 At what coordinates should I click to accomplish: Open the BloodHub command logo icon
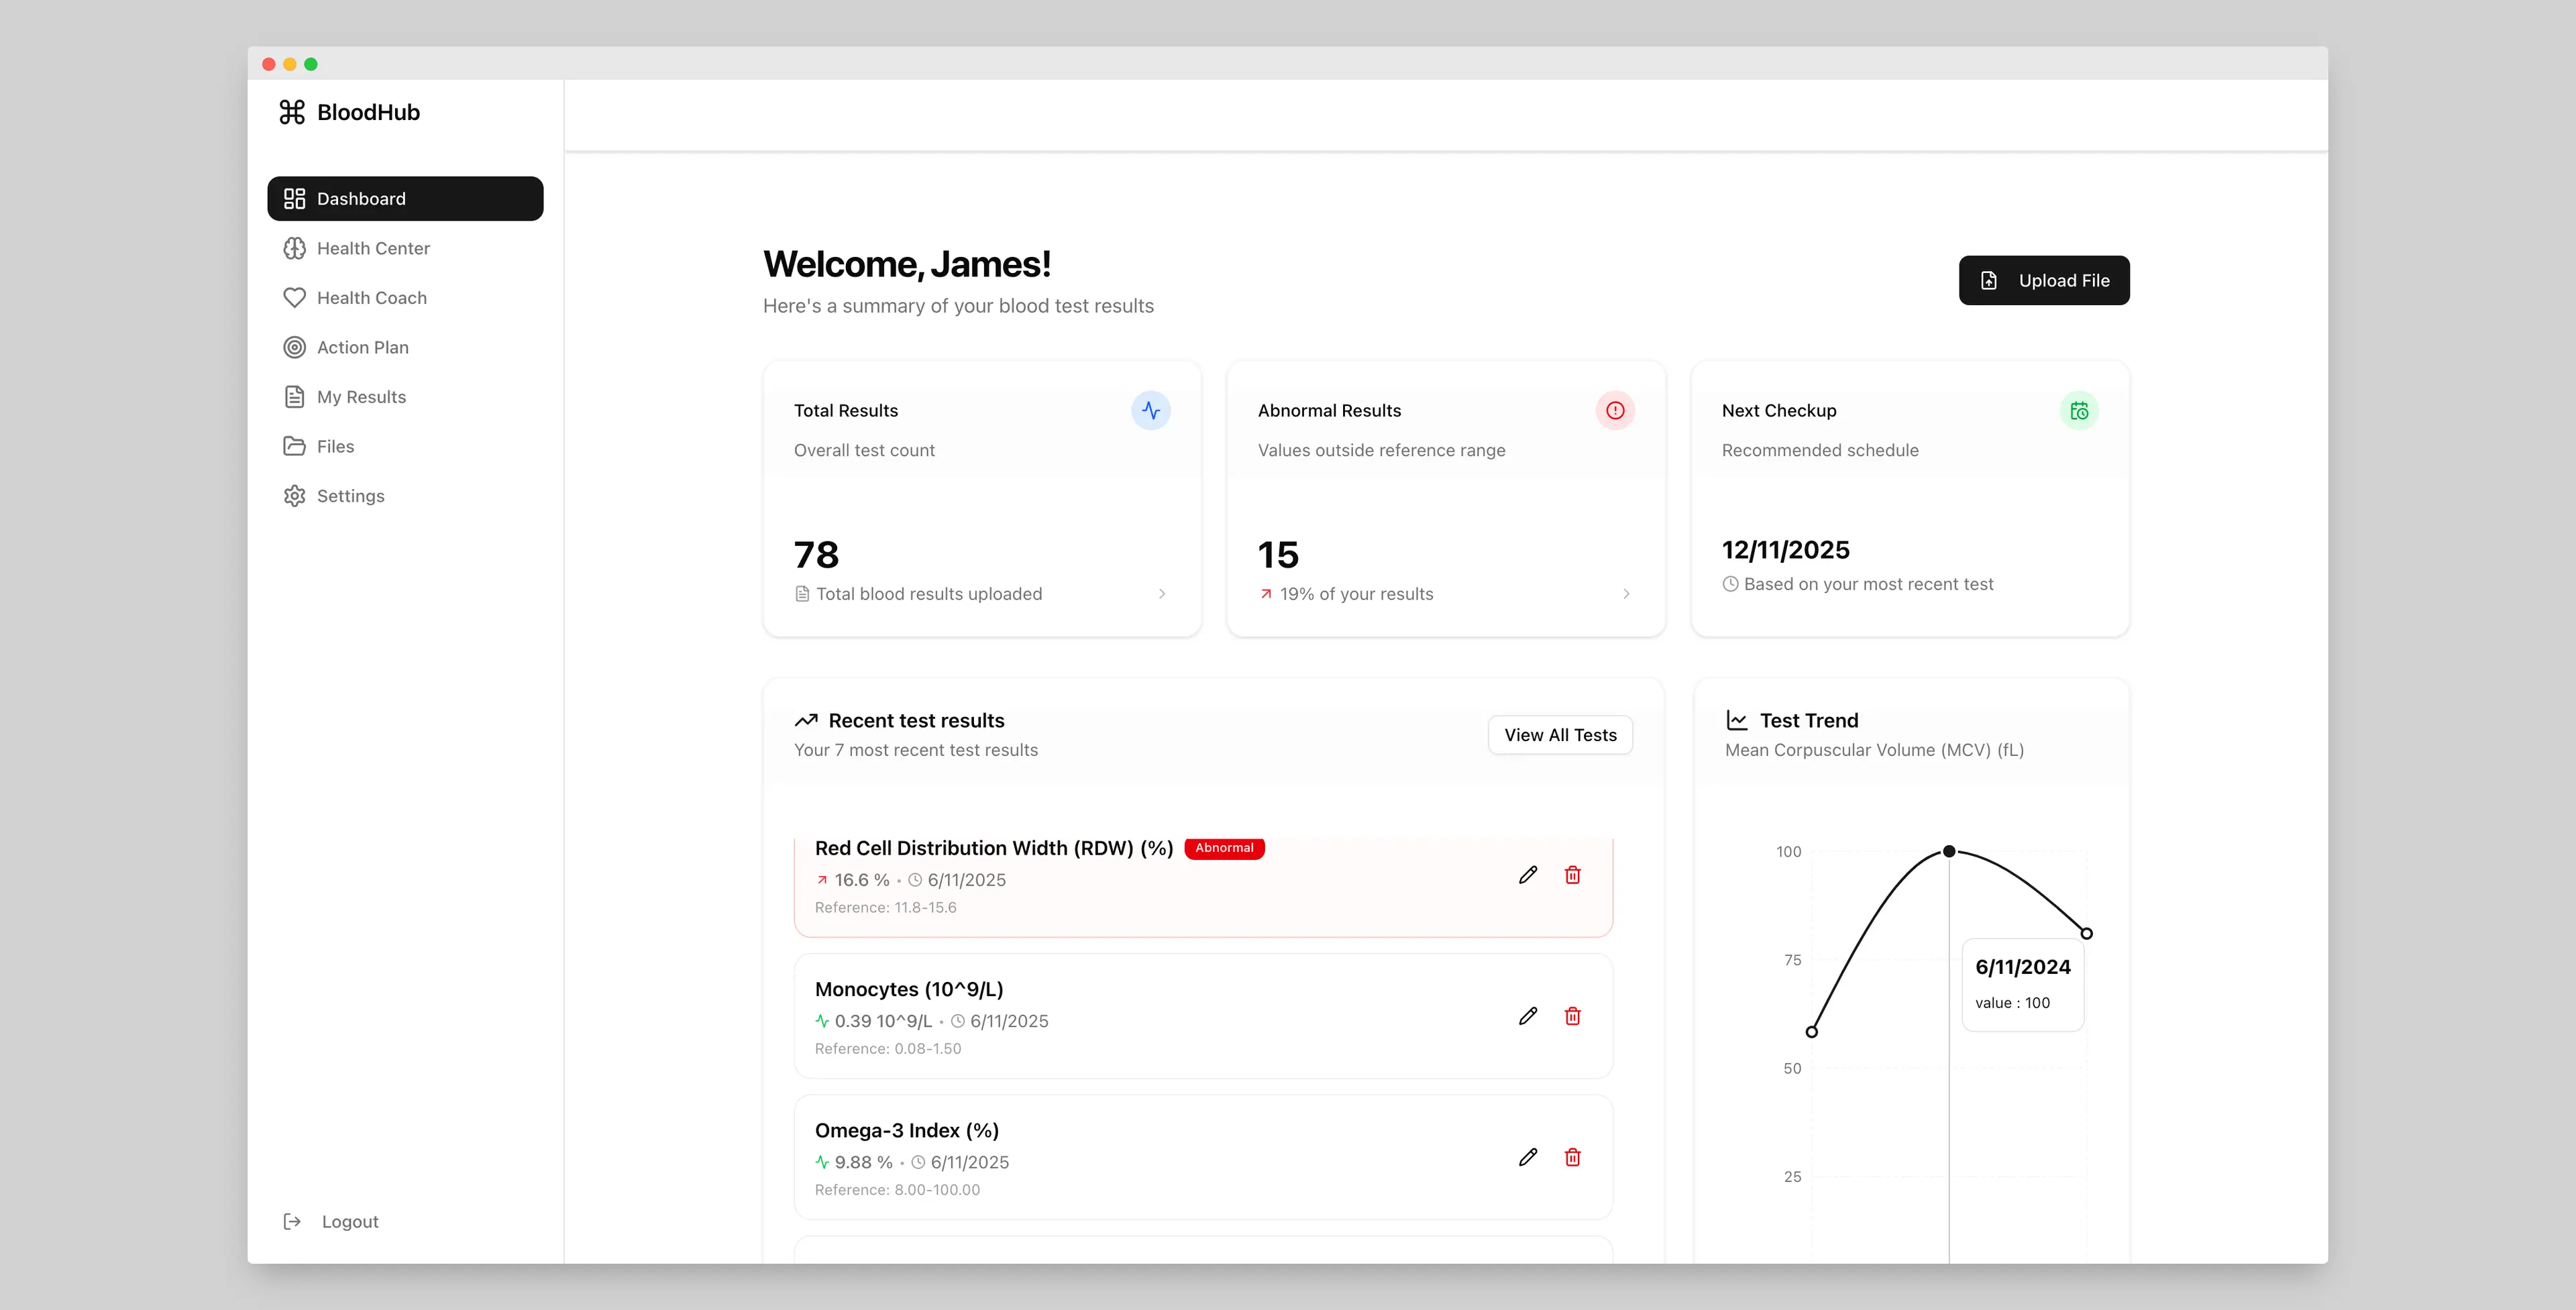(x=293, y=112)
